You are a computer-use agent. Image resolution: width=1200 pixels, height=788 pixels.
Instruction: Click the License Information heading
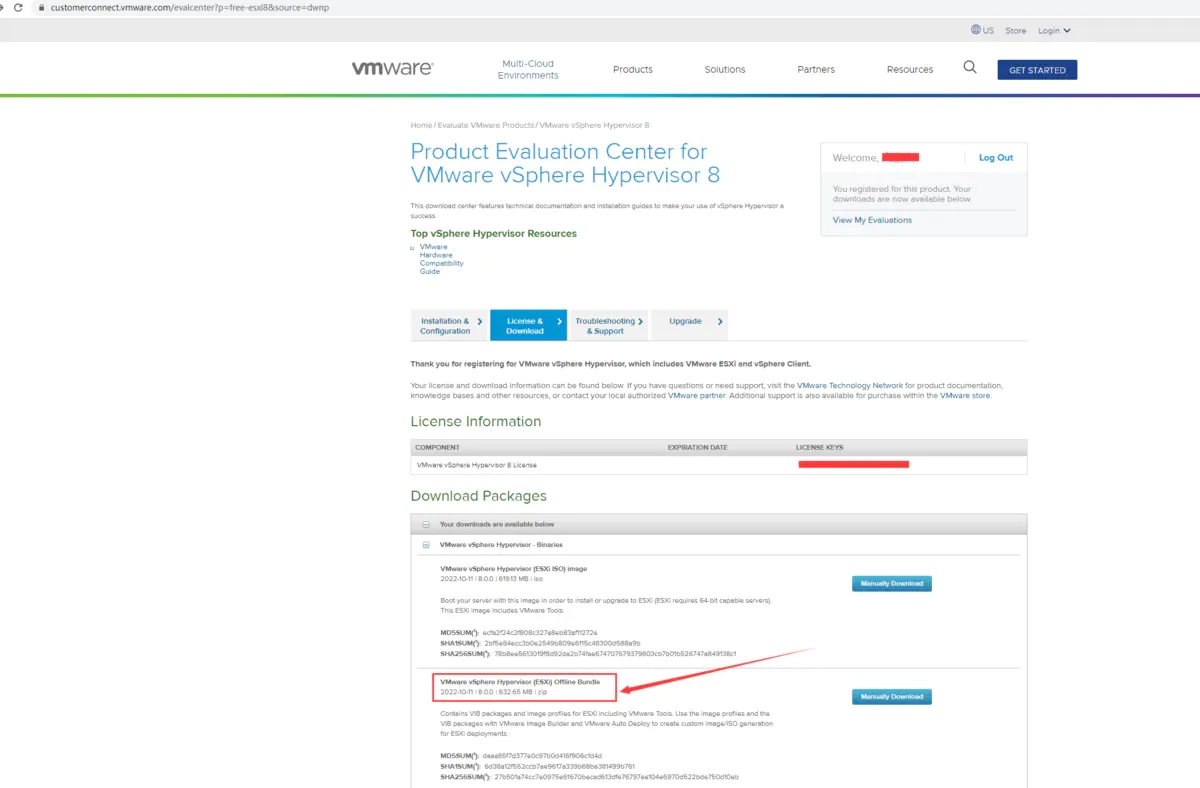coord(476,422)
